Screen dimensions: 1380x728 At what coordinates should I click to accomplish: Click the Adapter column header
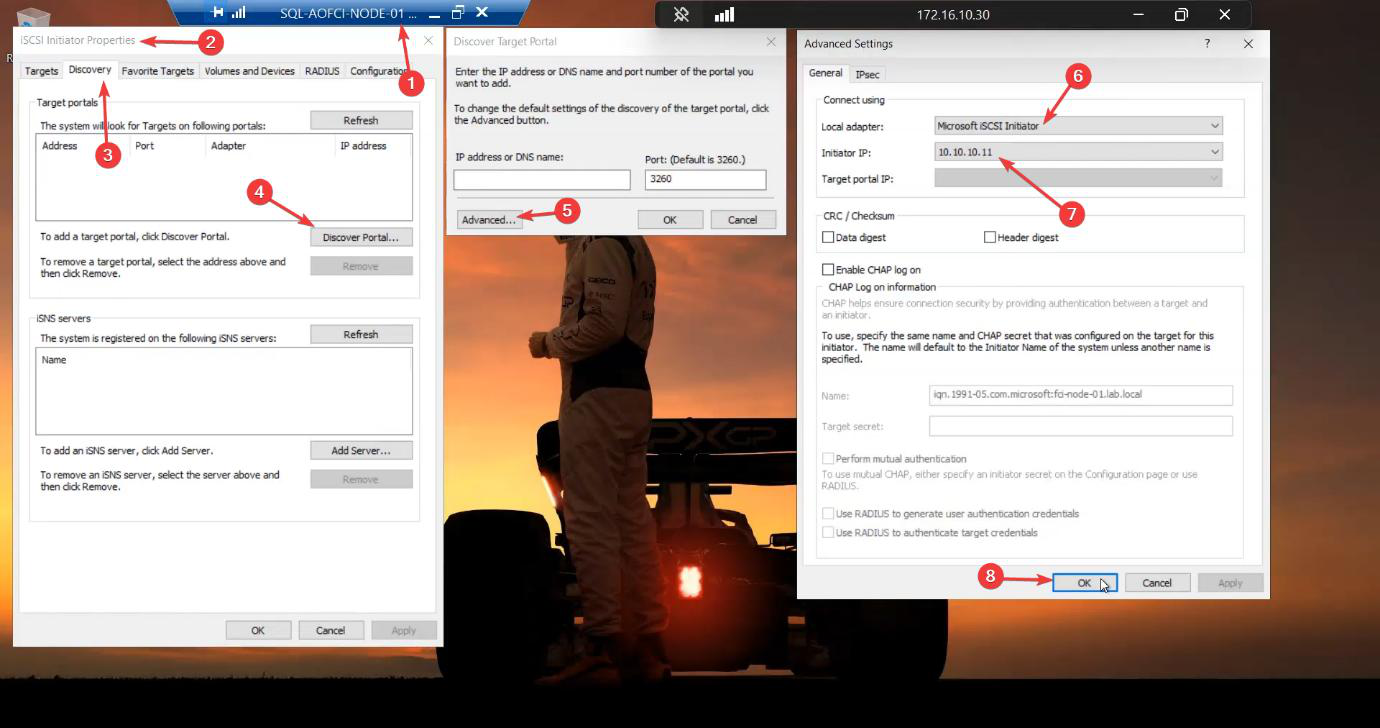(x=229, y=146)
